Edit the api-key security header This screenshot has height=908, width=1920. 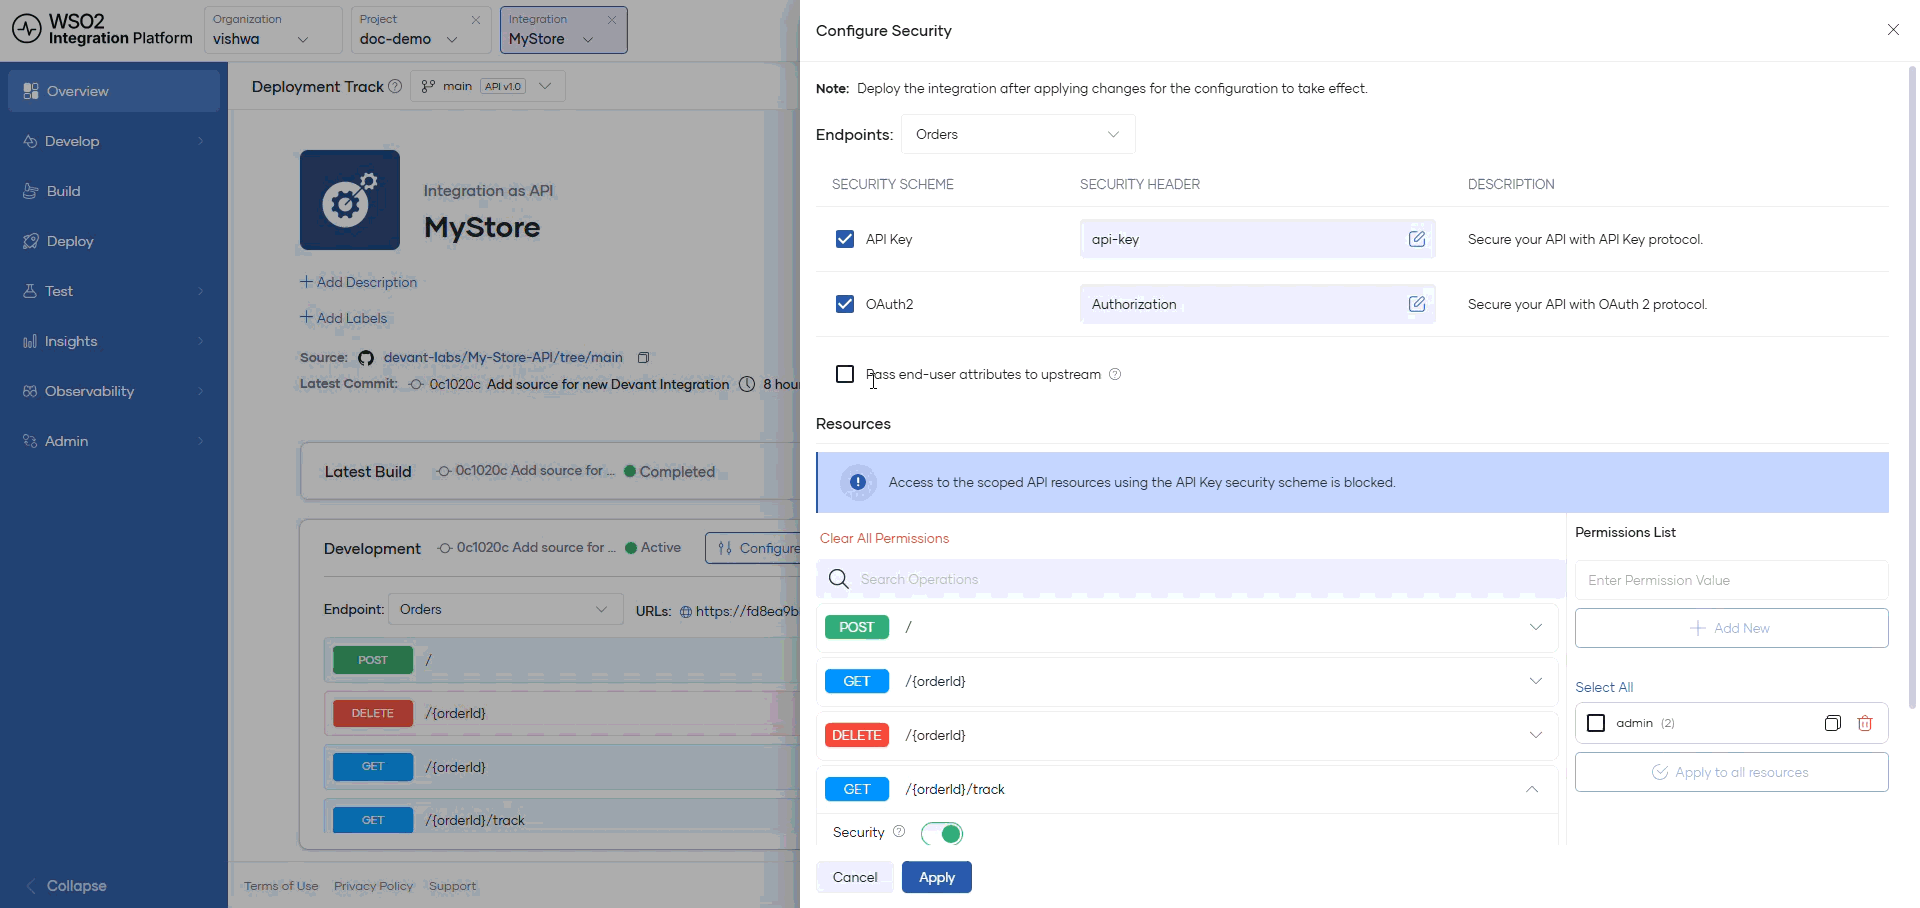(x=1416, y=239)
